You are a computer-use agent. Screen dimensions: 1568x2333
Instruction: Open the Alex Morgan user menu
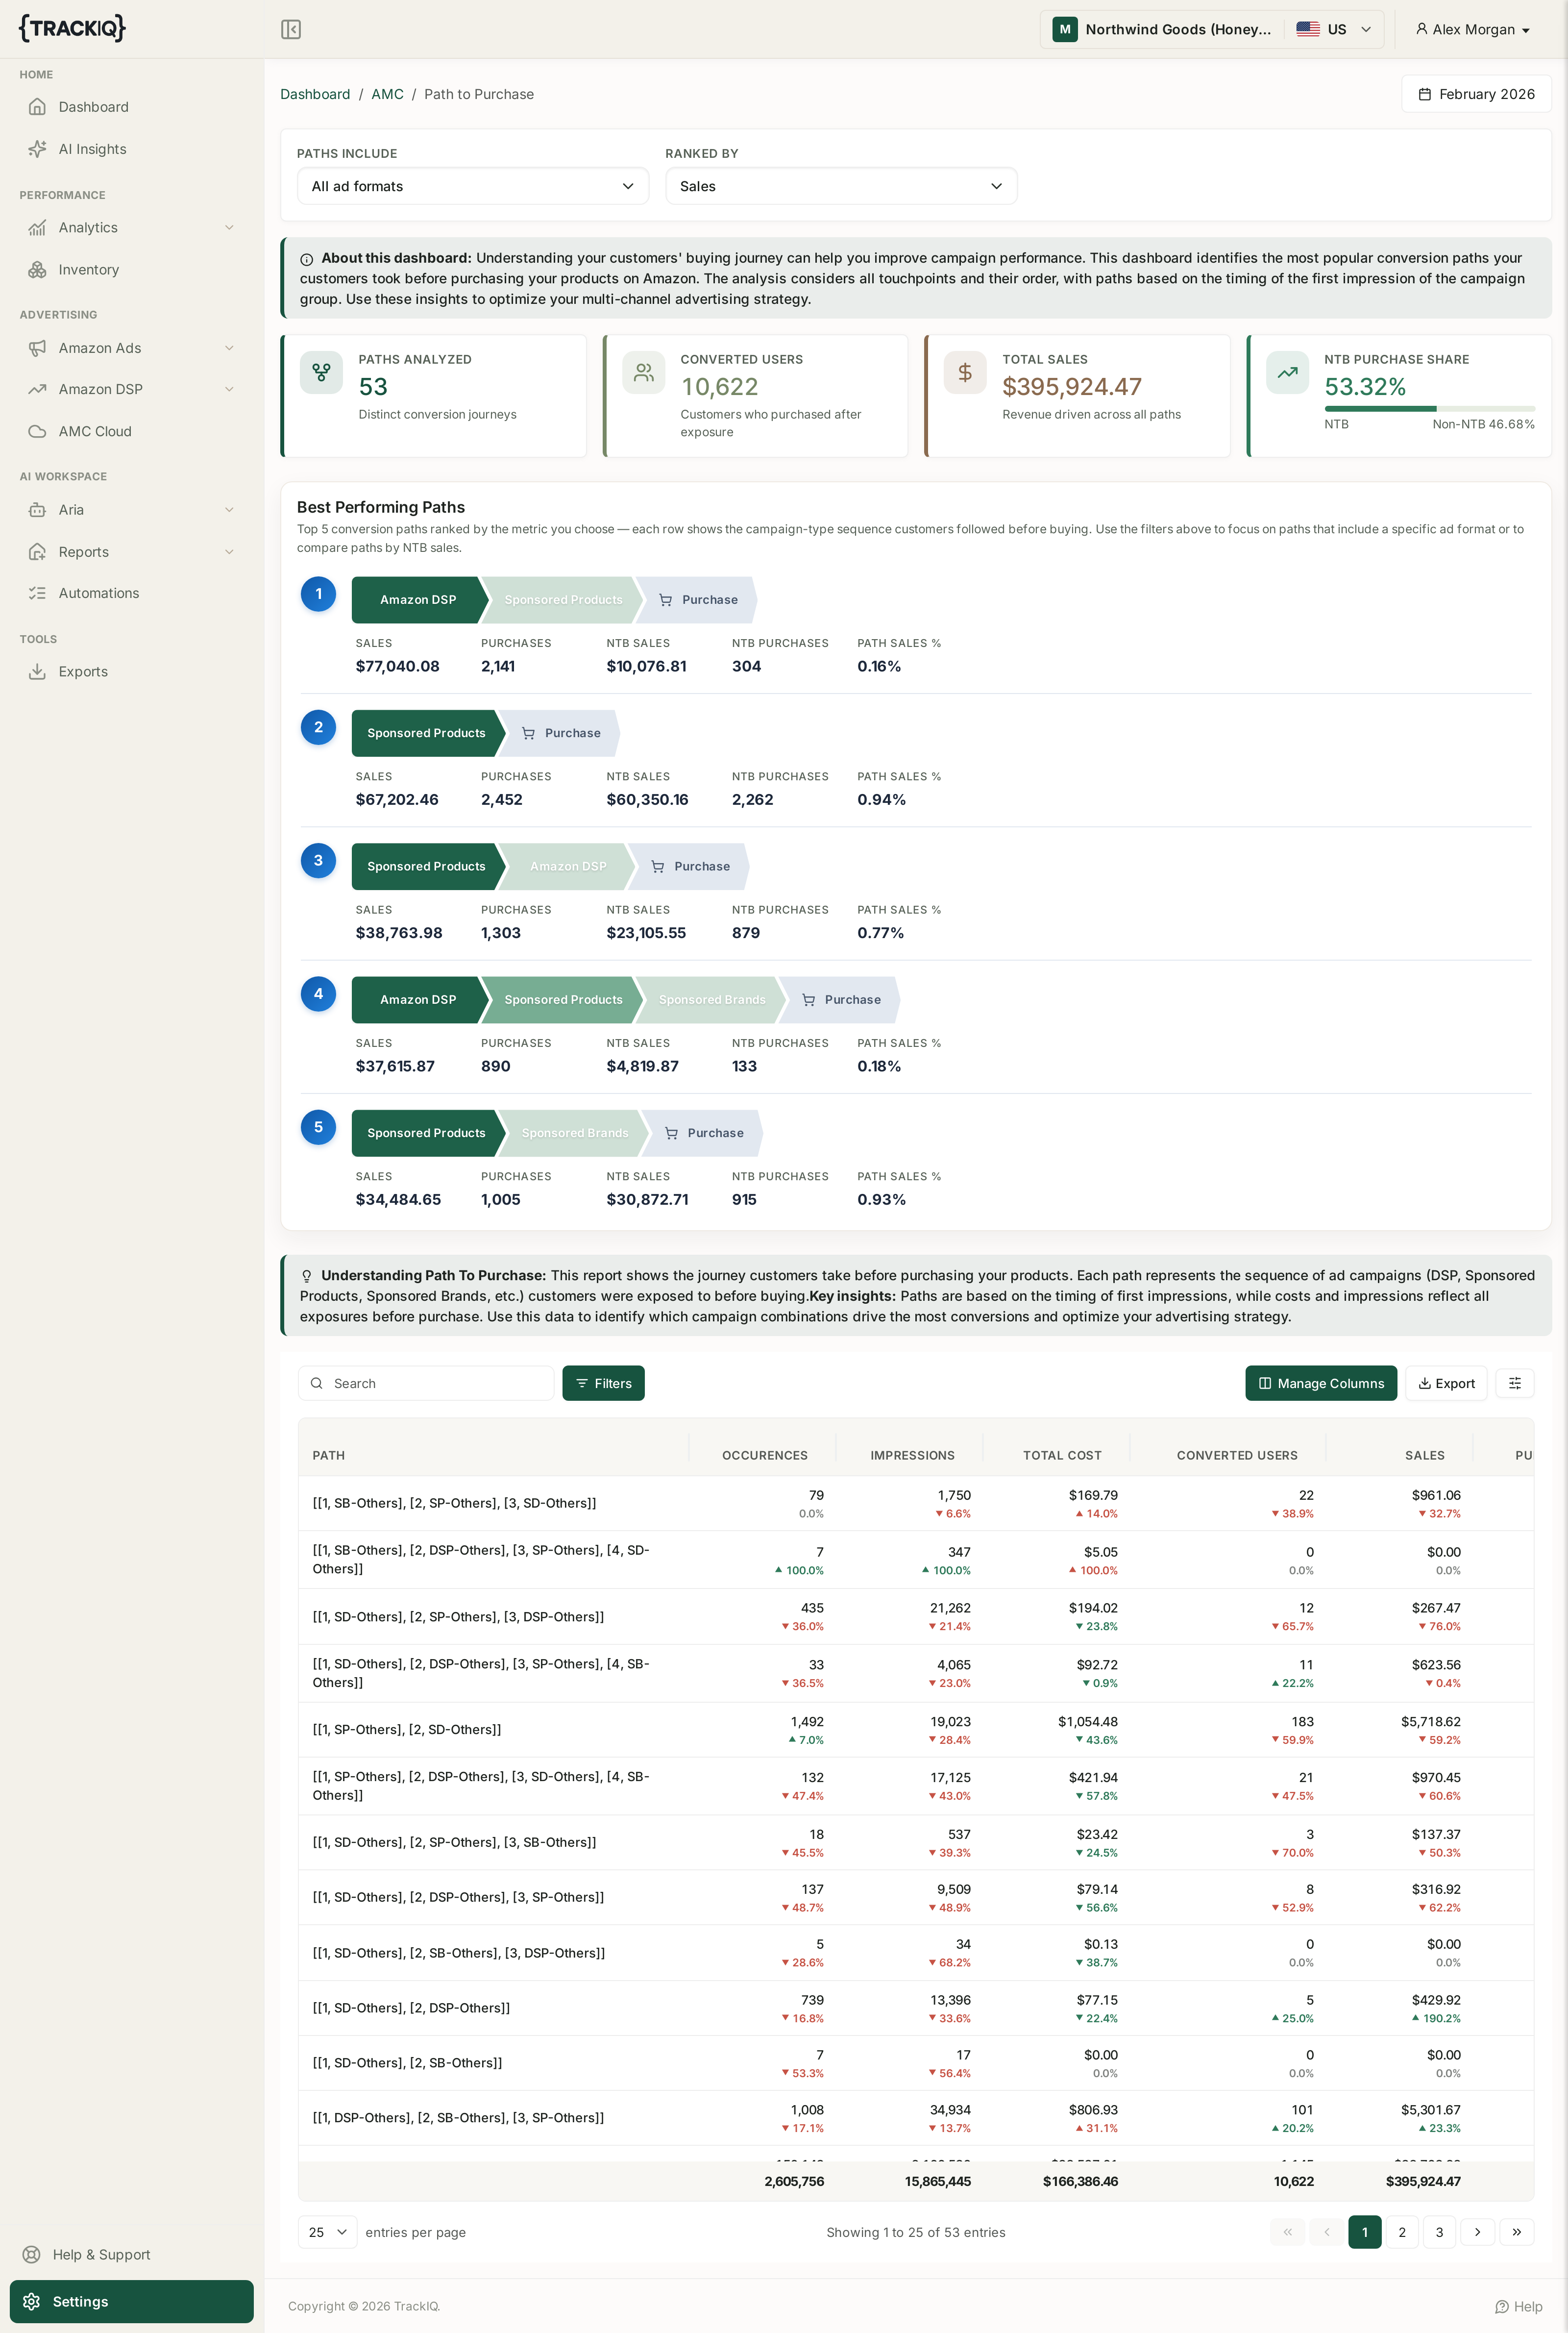[1473, 29]
